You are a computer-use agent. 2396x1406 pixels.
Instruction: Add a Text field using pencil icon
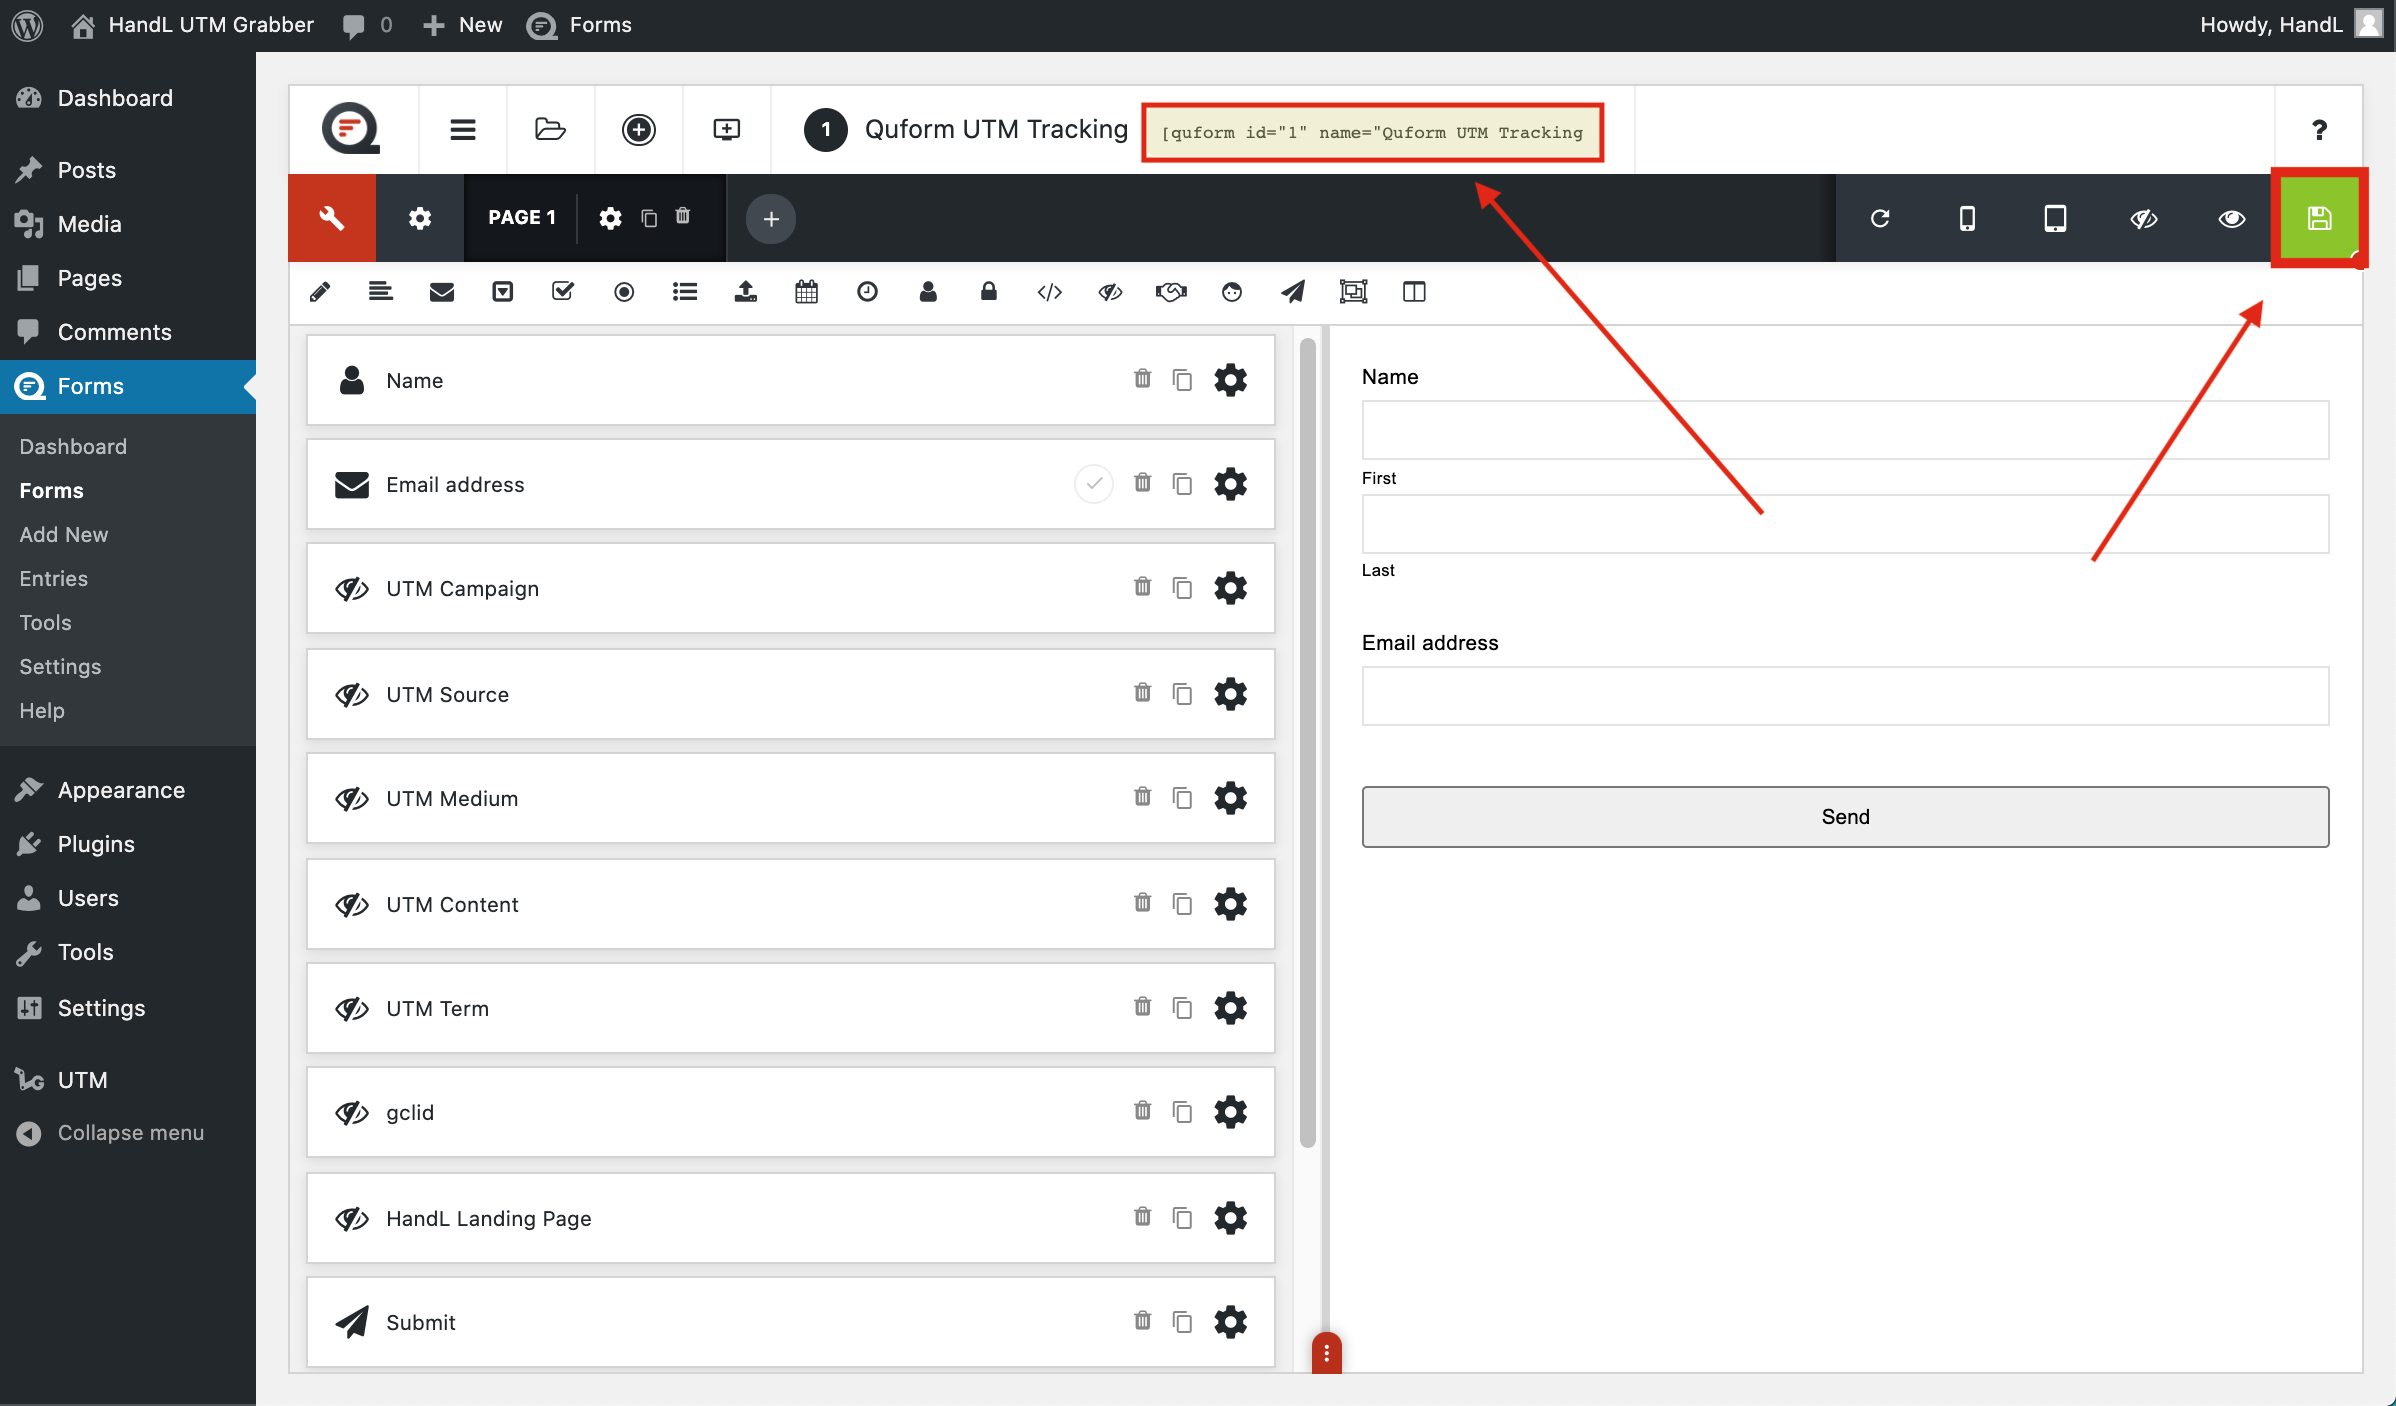coord(320,292)
